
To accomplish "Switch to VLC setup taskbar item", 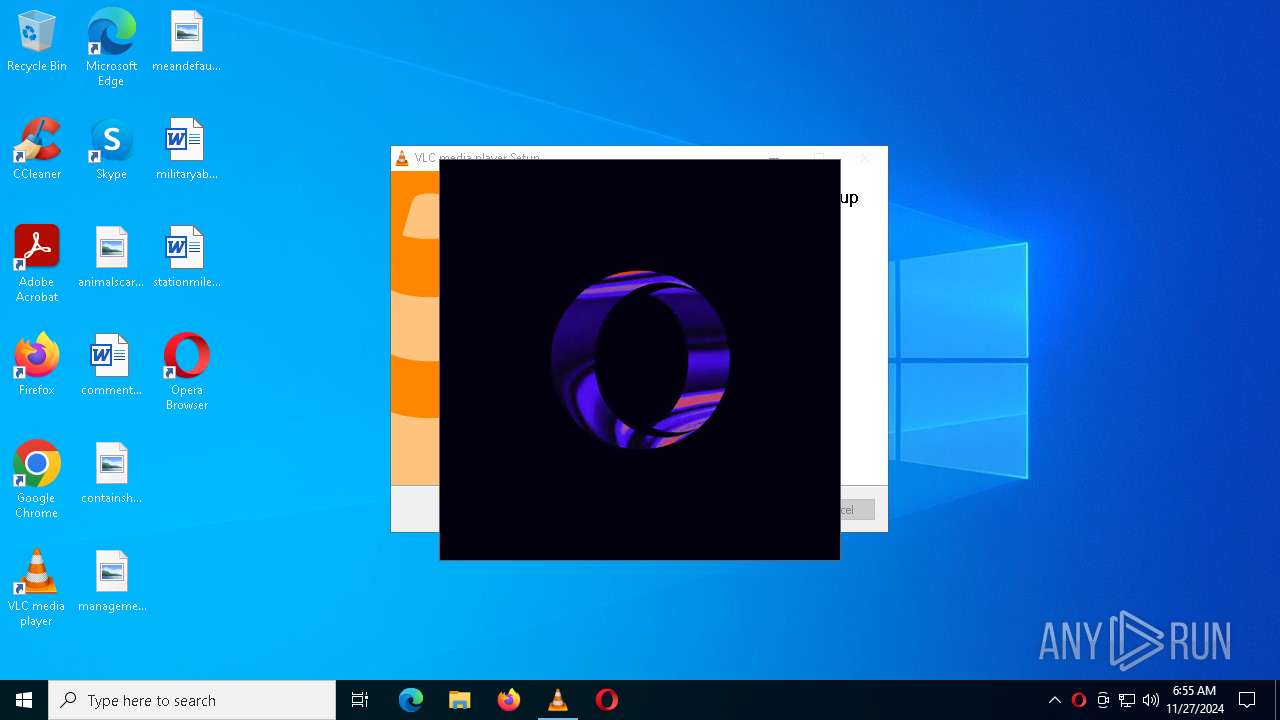I will click(x=557, y=700).
